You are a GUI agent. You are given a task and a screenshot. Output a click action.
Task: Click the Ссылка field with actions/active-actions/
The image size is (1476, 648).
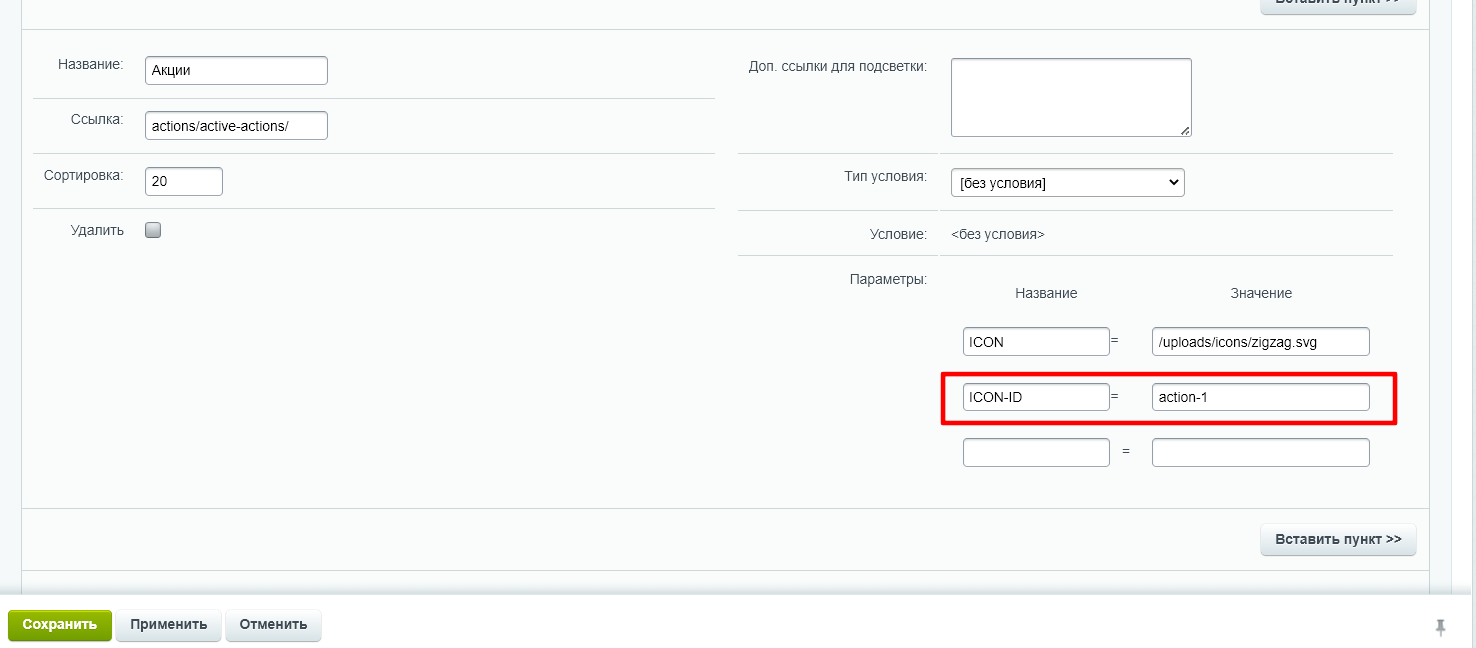tap(236, 126)
